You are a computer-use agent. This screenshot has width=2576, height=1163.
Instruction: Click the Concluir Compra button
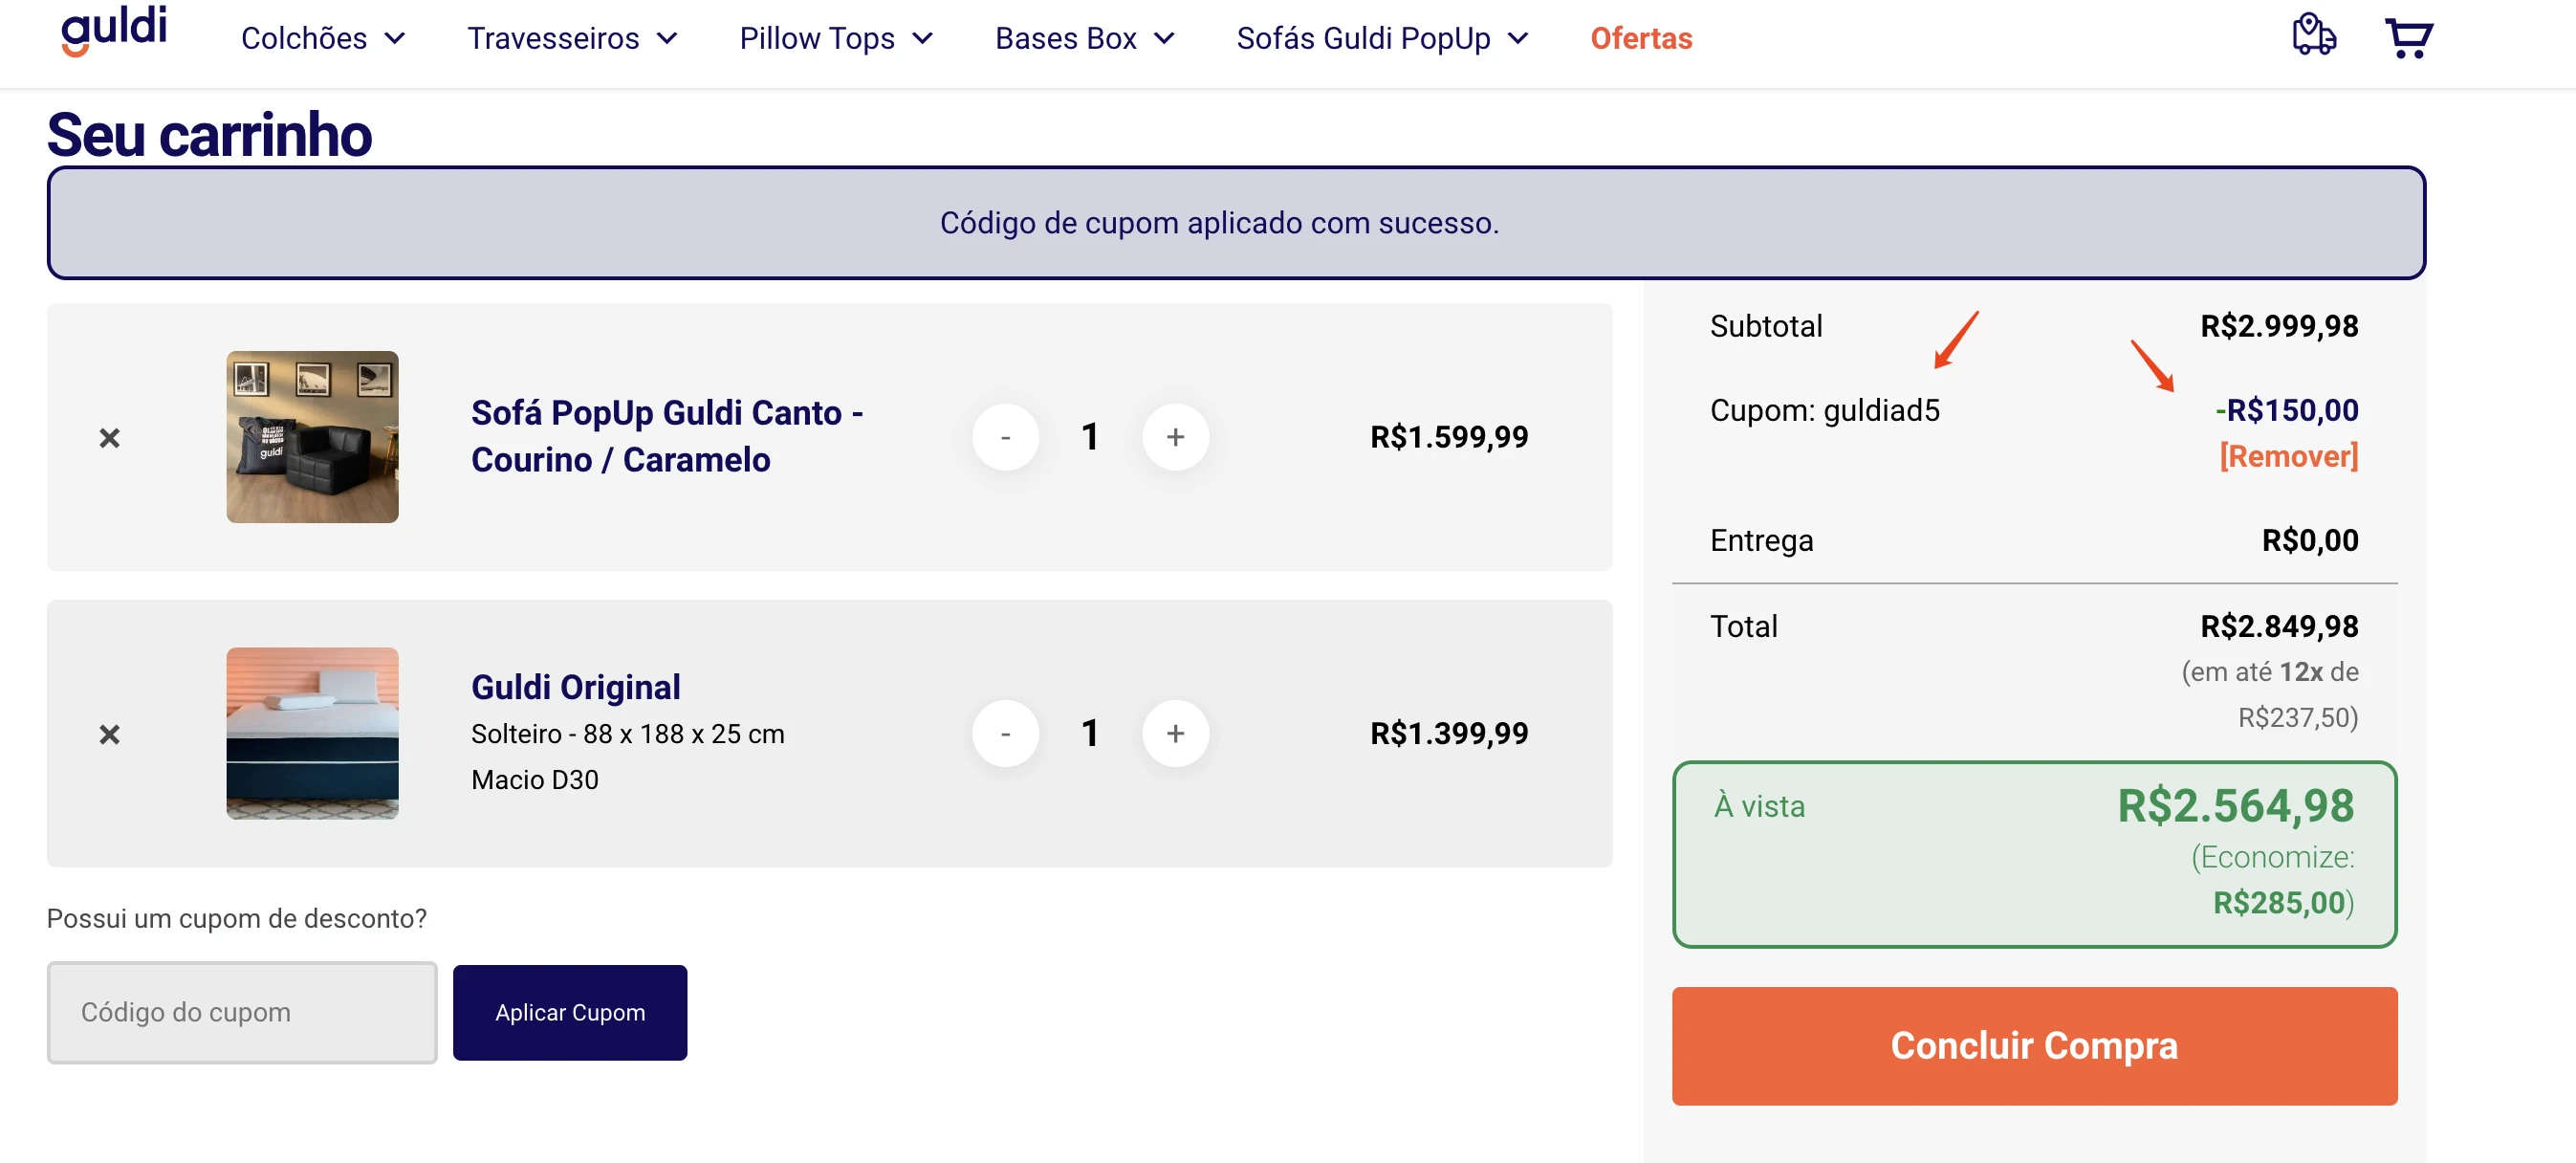pos(2034,1046)
